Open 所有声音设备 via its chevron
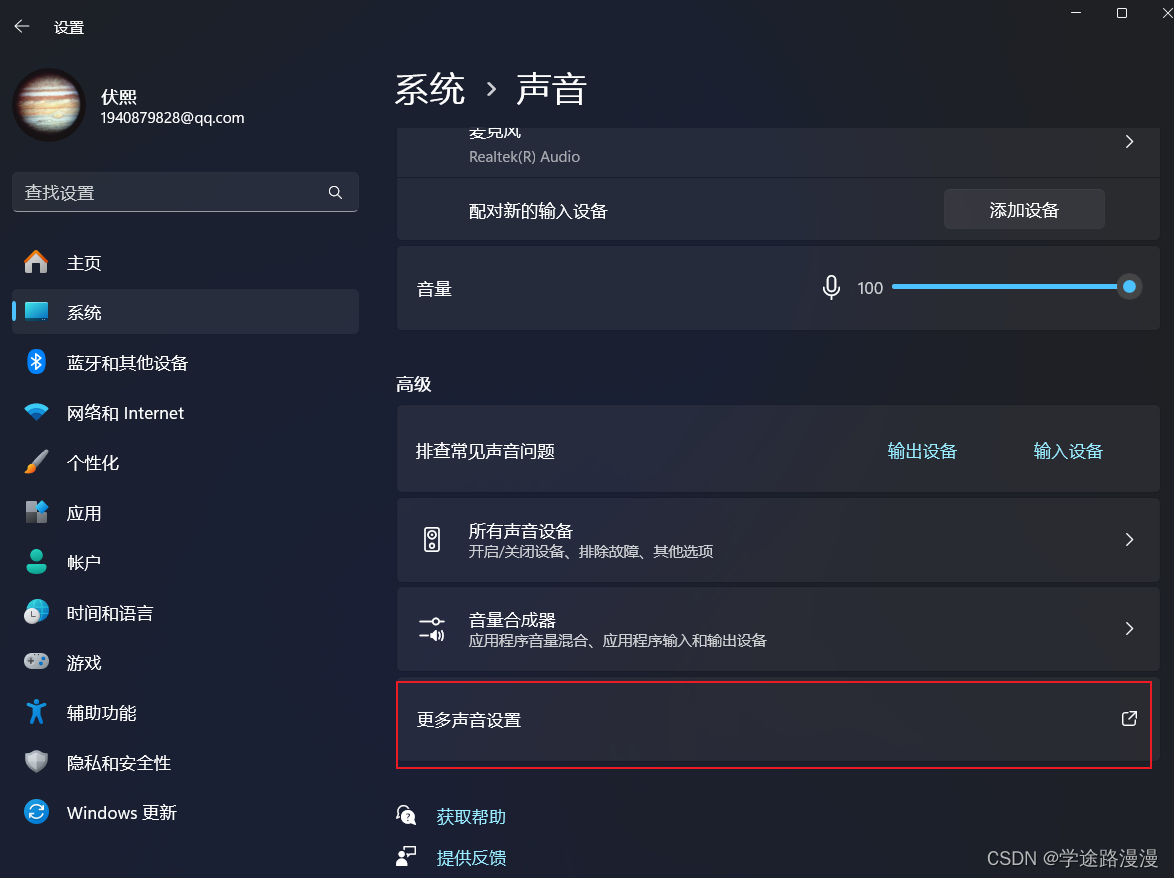The image size is (1174, 878). click(1129, 539)
